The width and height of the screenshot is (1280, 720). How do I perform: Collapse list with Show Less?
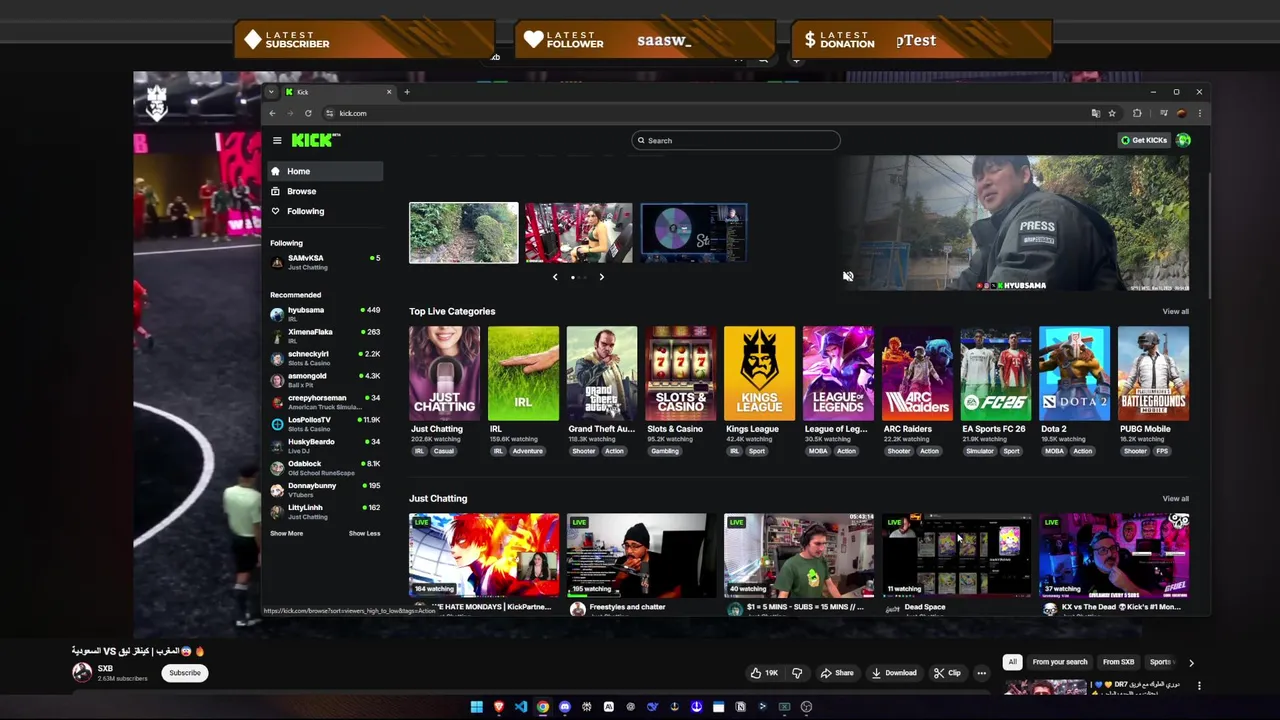point(364,534)
